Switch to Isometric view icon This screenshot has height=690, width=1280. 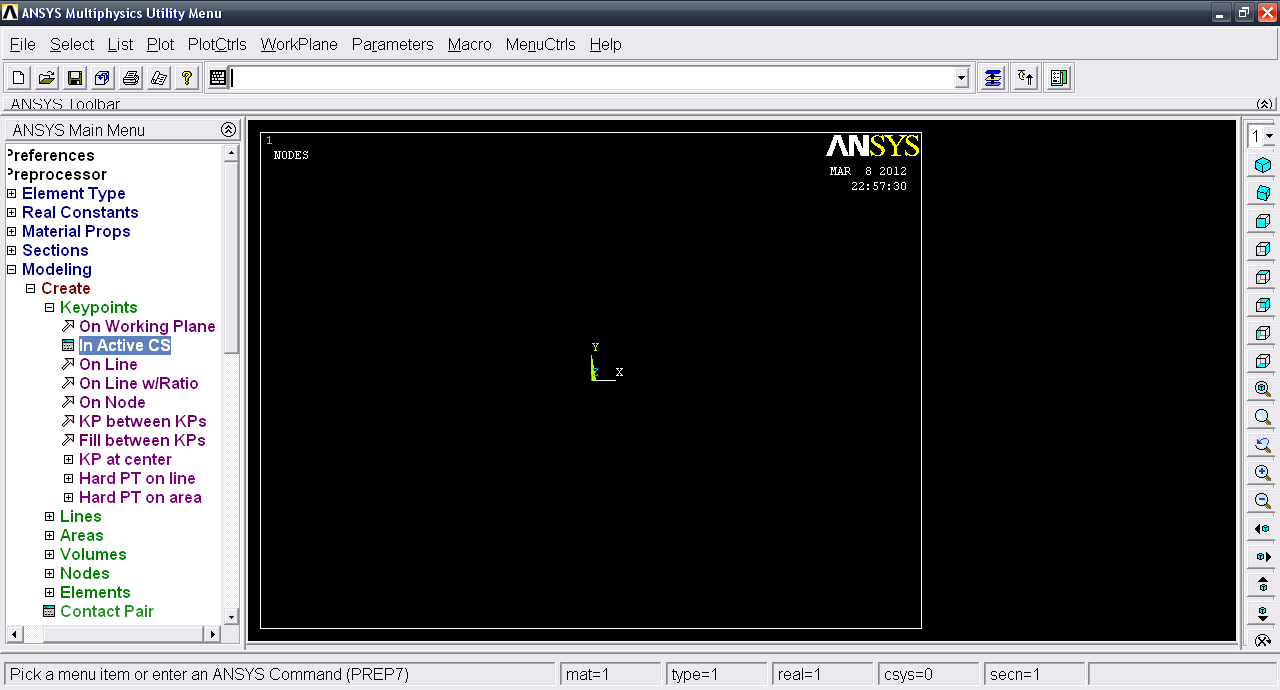pos(1263,165)
